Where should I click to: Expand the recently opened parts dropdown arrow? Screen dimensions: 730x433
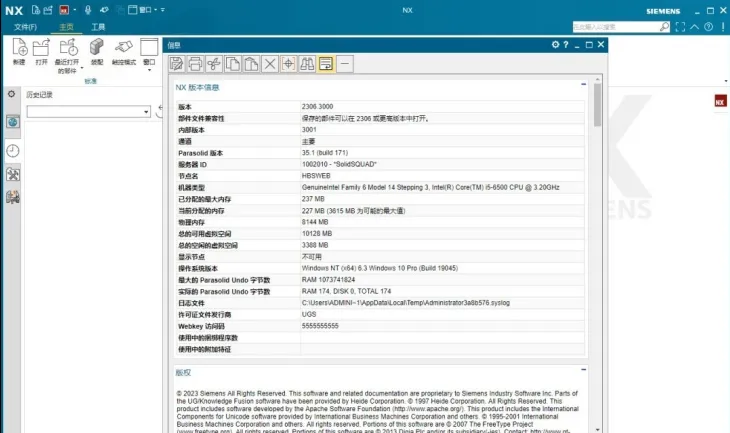click(82, 68)
